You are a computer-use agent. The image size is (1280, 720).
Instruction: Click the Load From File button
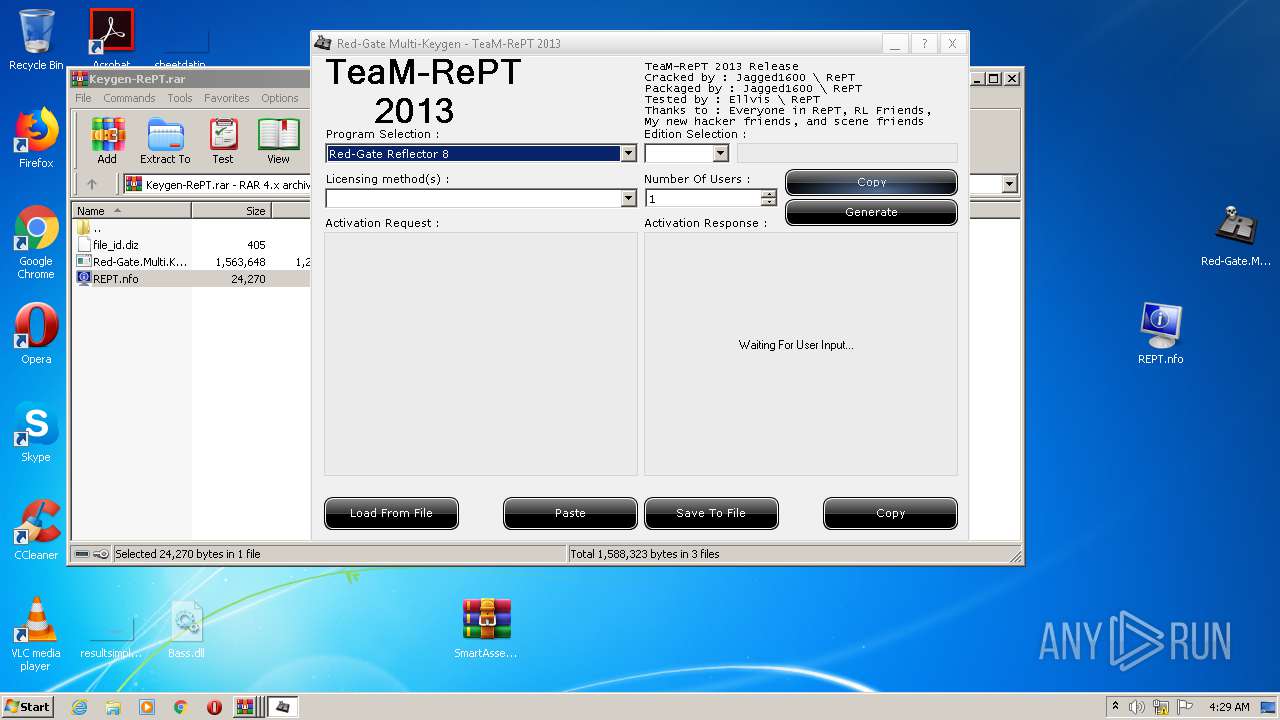(391, 513)
